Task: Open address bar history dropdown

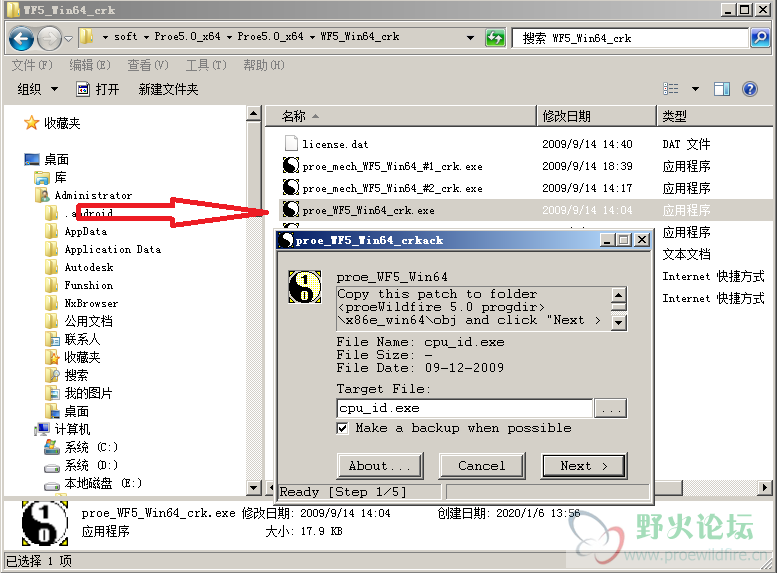Action: (470, 38)
